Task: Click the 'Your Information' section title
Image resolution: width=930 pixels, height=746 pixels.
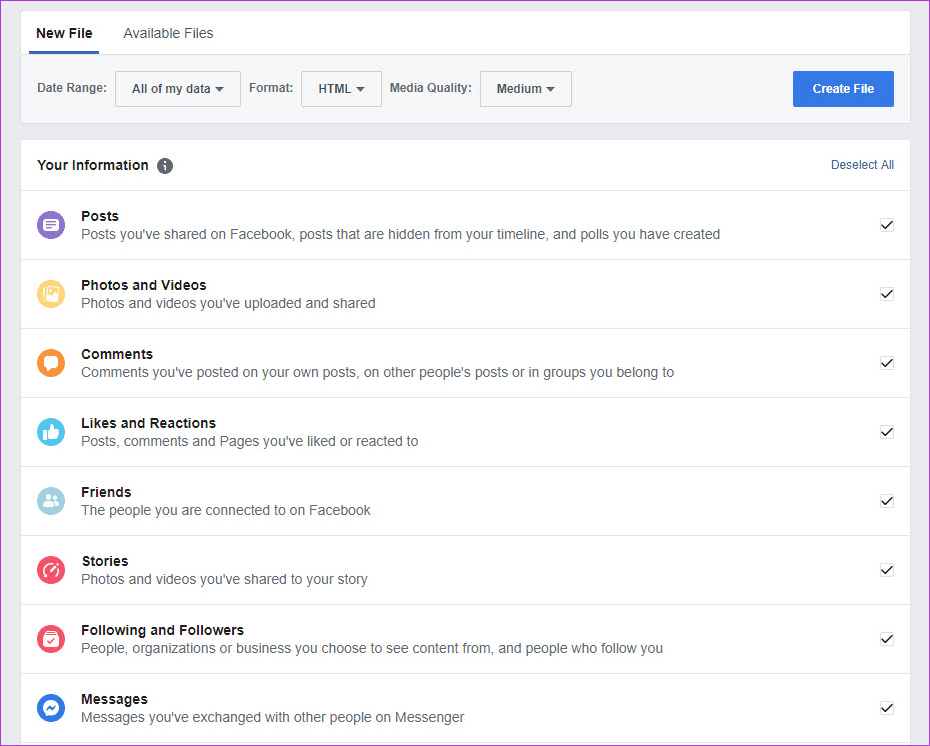Action: 93,165
